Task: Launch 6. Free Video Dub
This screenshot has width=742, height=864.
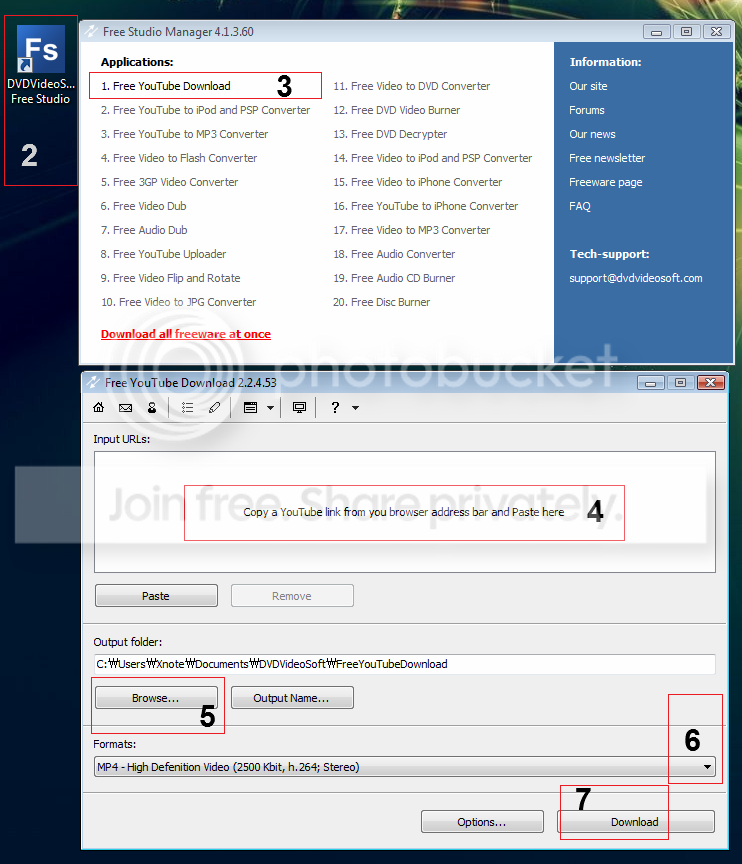Action: (x=144, y=206)
